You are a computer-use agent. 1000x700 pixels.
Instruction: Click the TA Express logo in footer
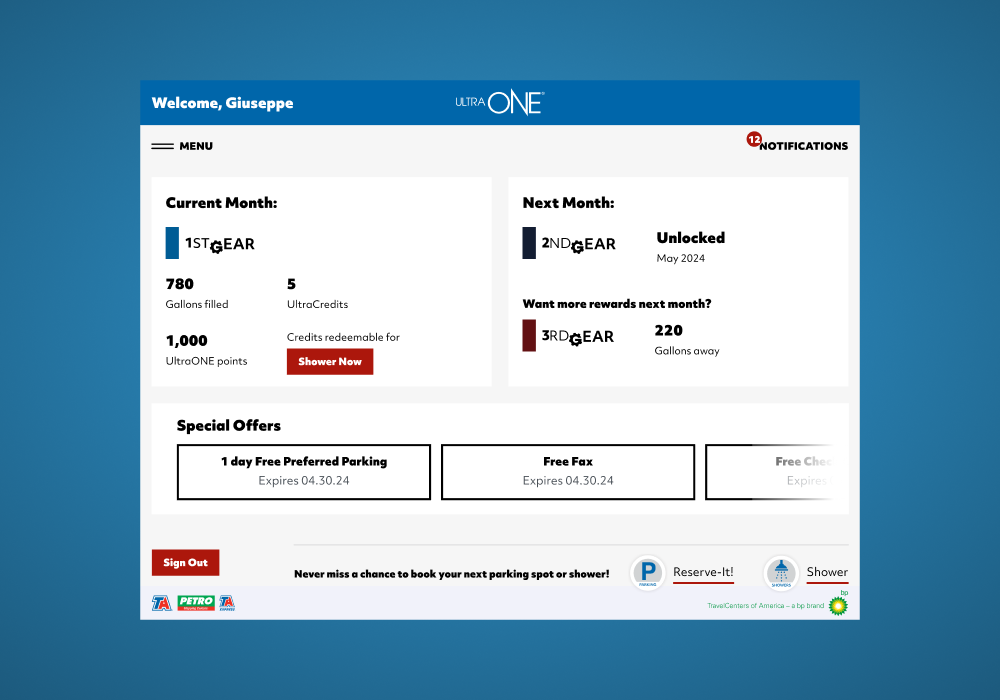[x=227, y=602]
